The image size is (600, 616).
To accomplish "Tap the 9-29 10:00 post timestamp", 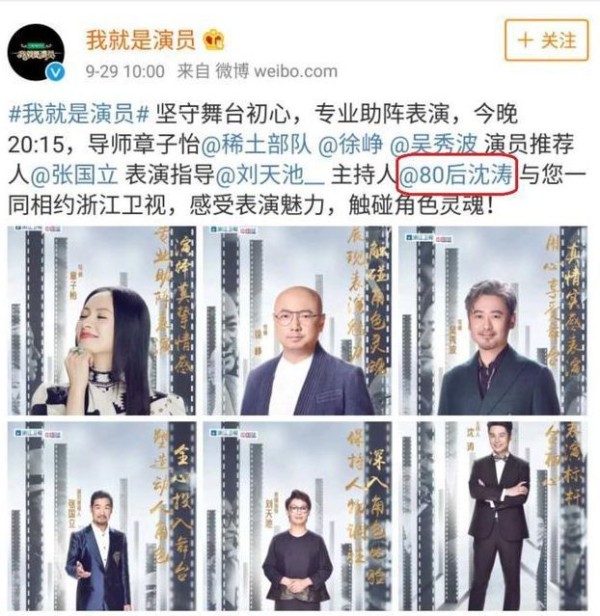I will tap(125, 72).
